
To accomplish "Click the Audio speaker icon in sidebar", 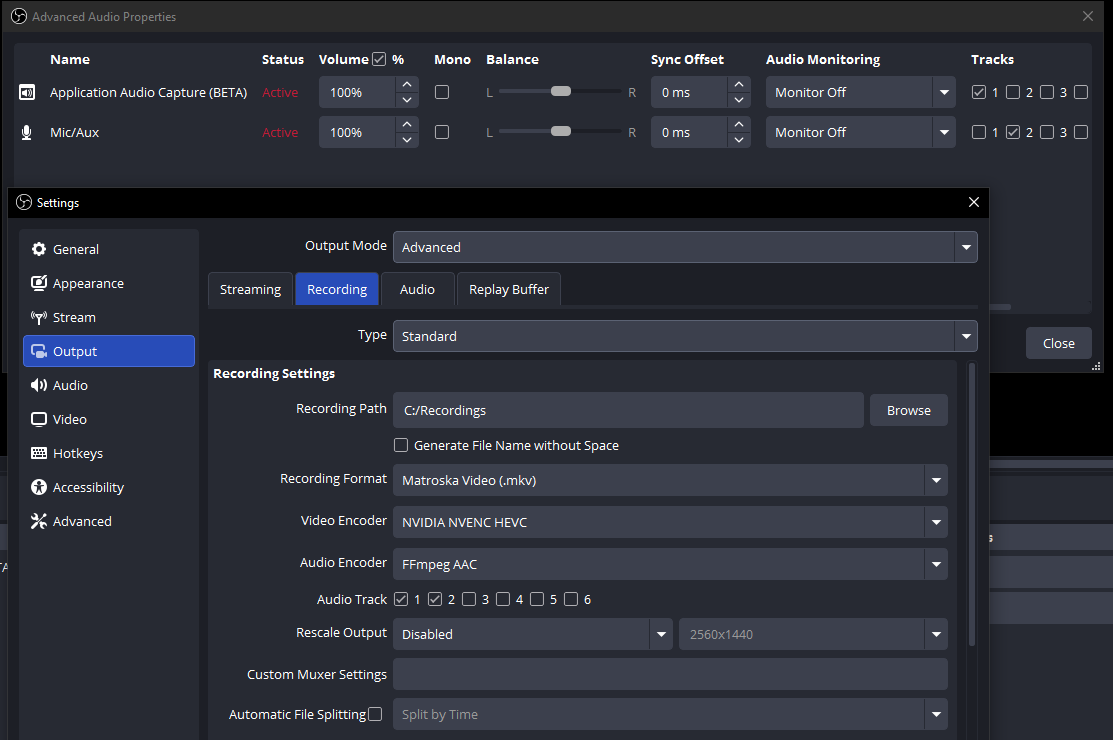I will 39,385.
